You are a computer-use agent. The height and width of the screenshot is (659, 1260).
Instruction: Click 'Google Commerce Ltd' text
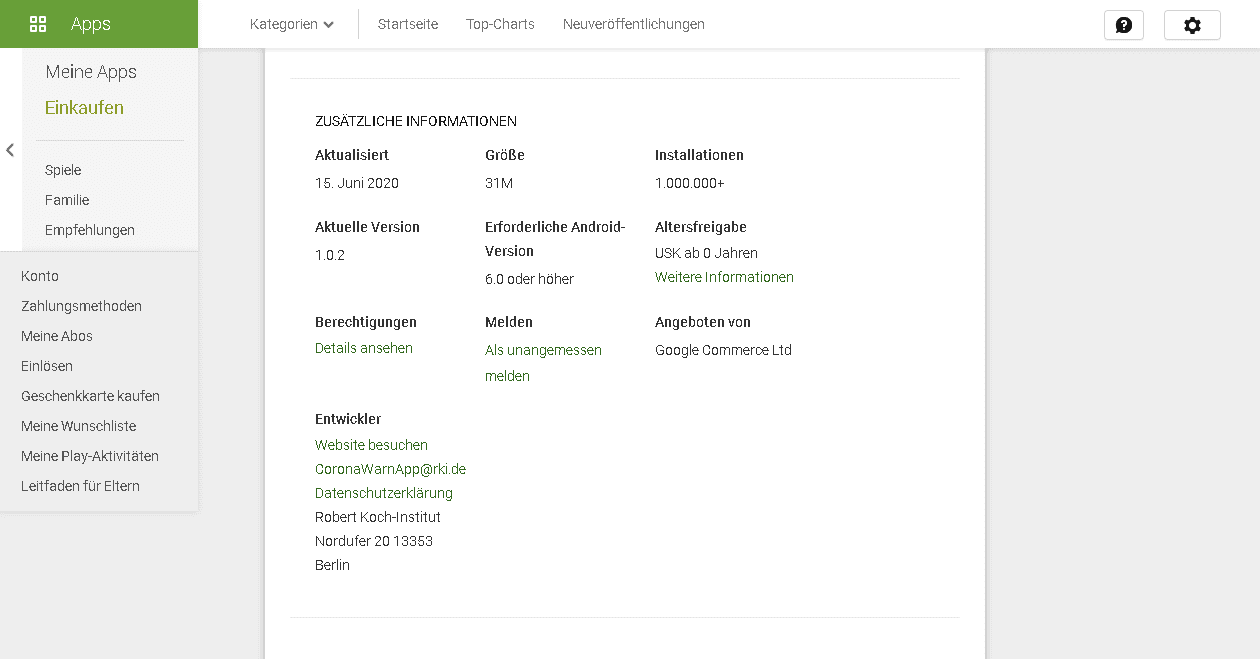(723, 350)
